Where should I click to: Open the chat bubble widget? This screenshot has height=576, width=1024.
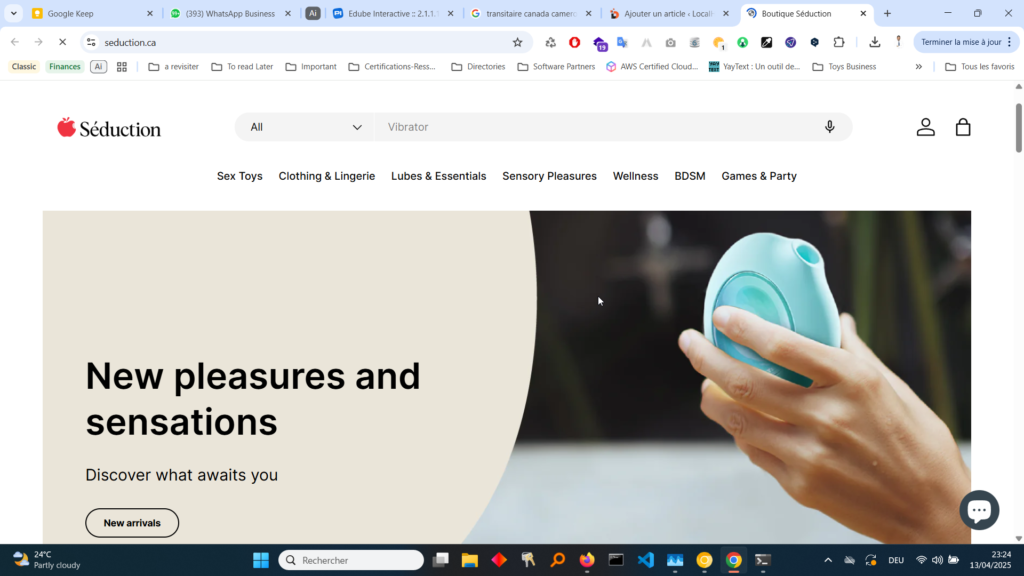point(979,510)
